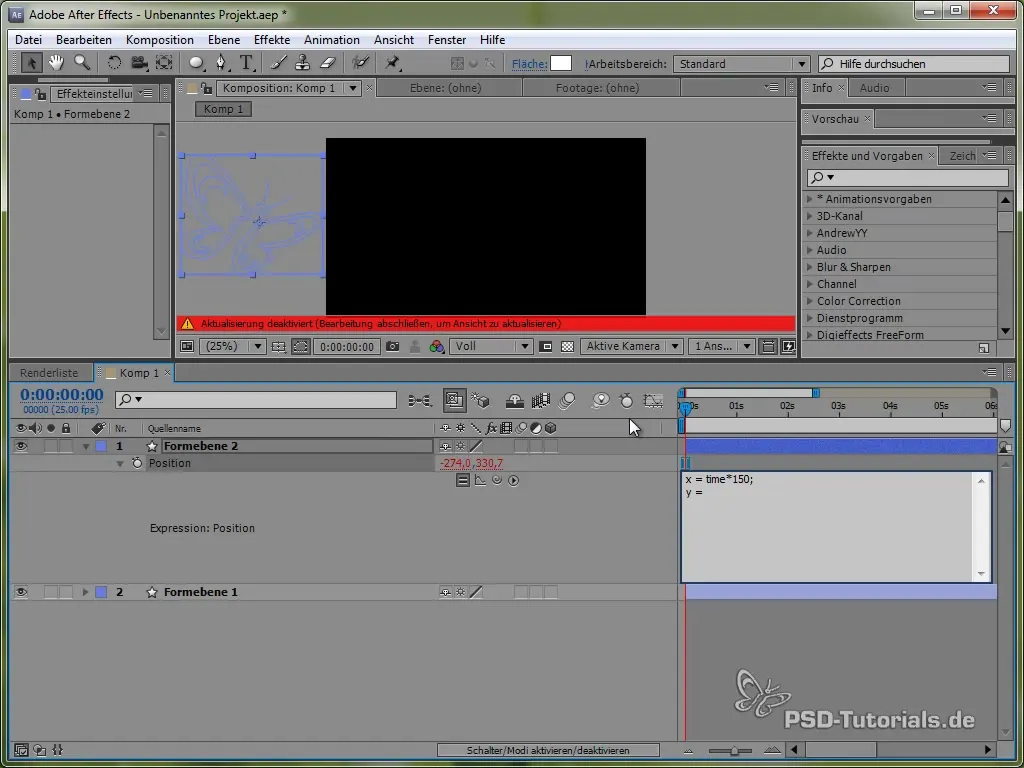Click the Brainstorm icon in timeline
This screenshot has width=1024, height=768.
coord(600,400)
